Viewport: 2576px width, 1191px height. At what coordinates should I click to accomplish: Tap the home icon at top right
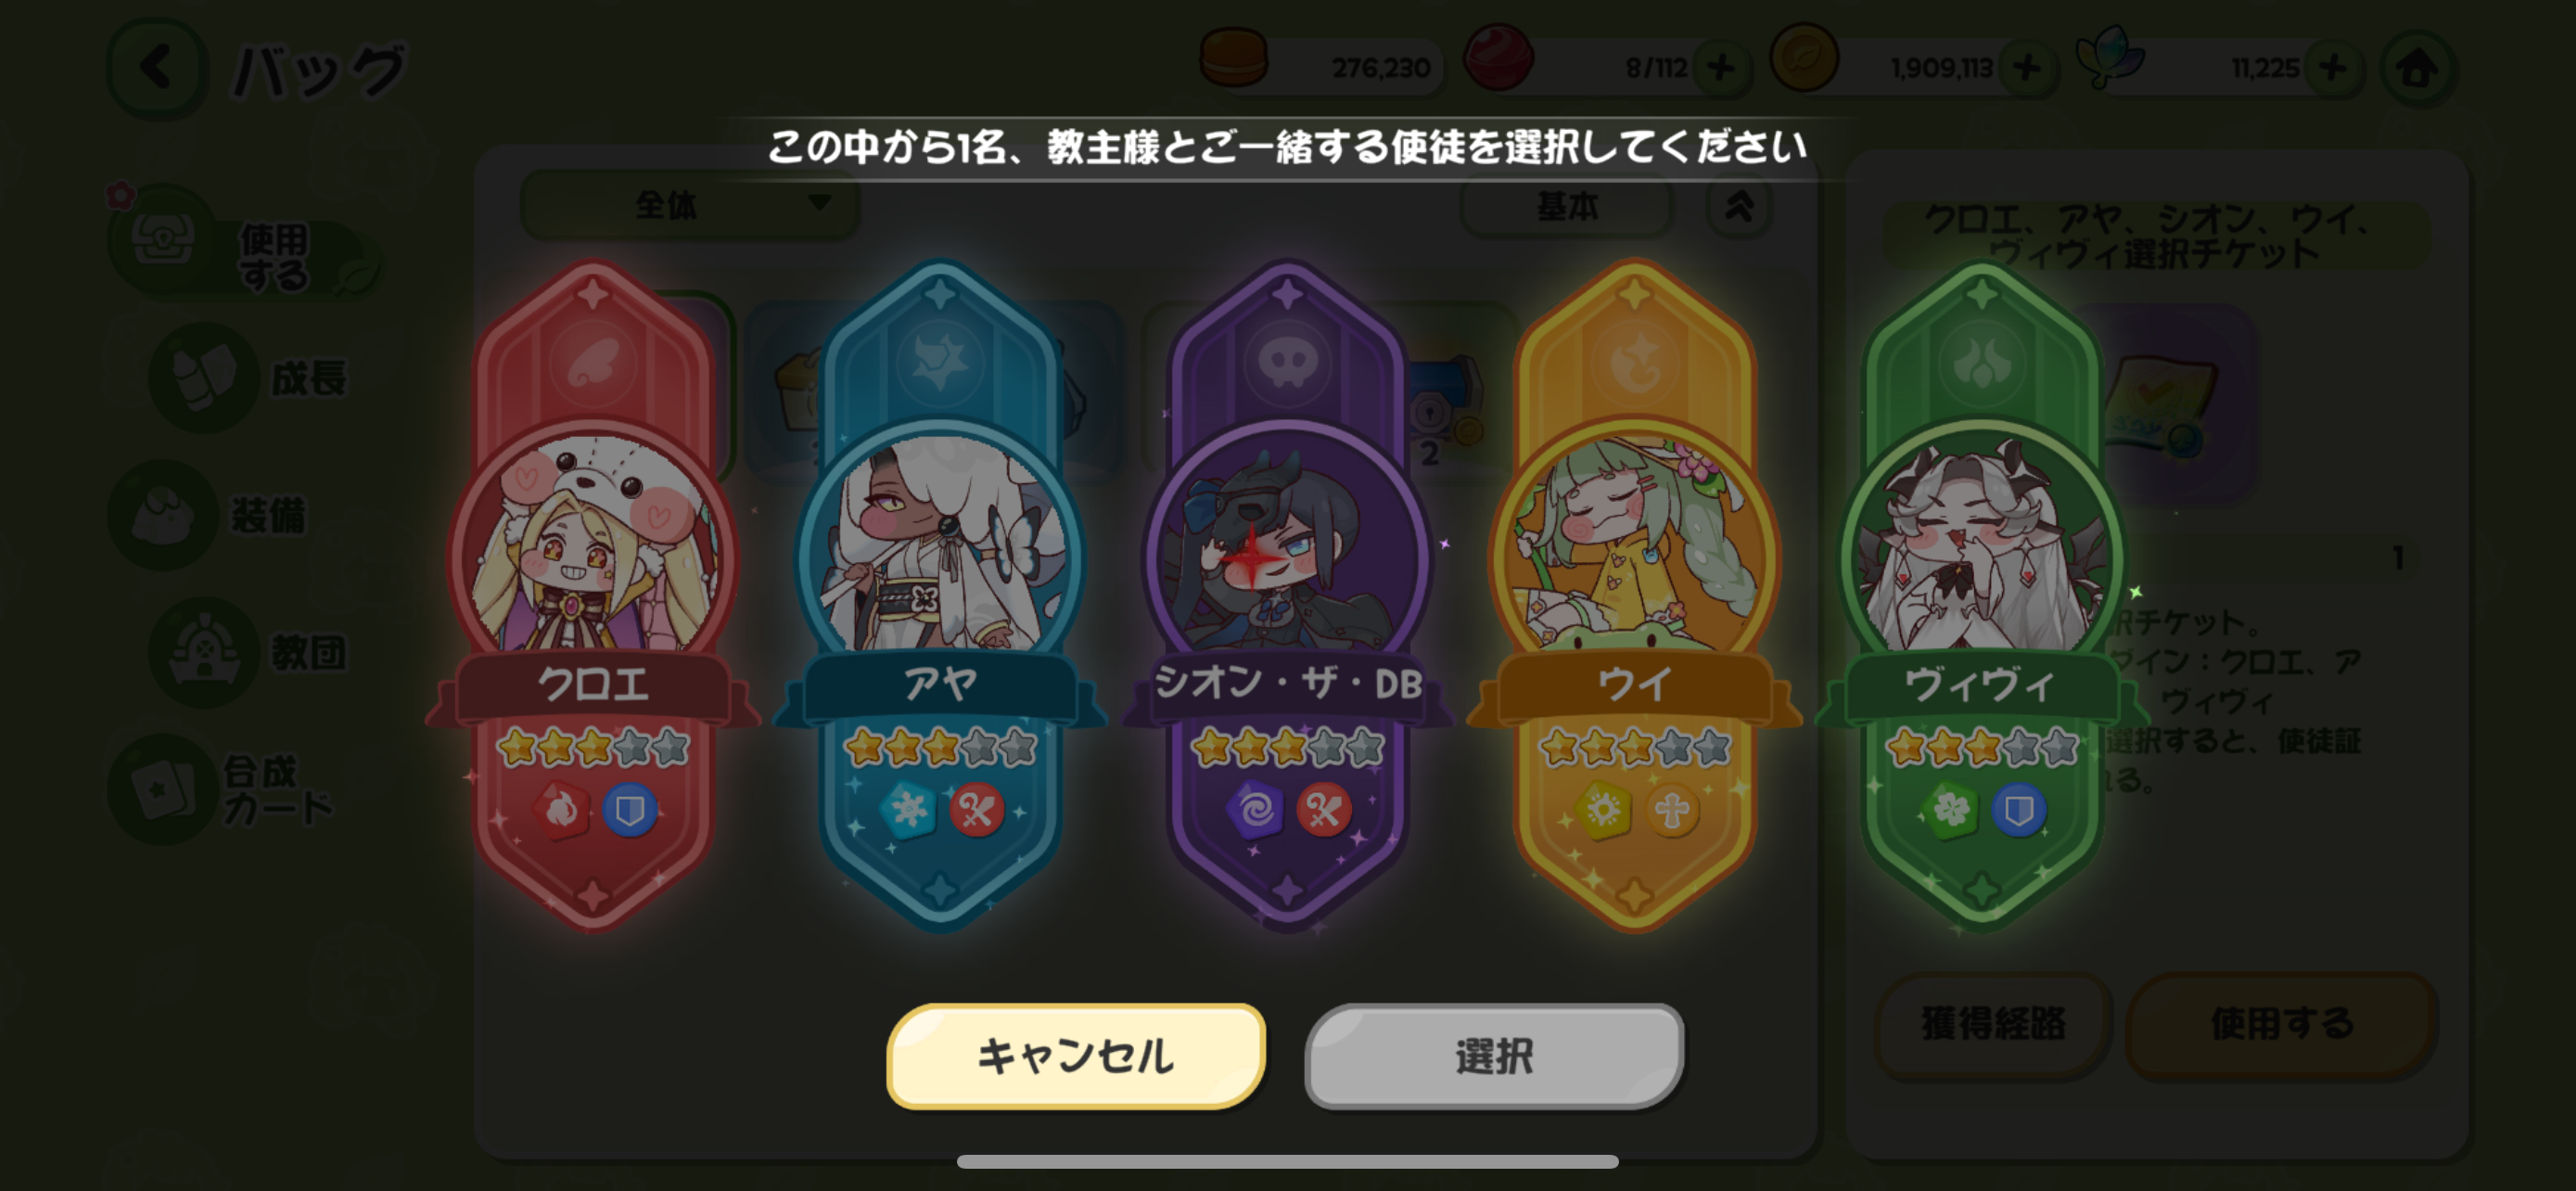pyautogui.click(x=2417, y=68)
